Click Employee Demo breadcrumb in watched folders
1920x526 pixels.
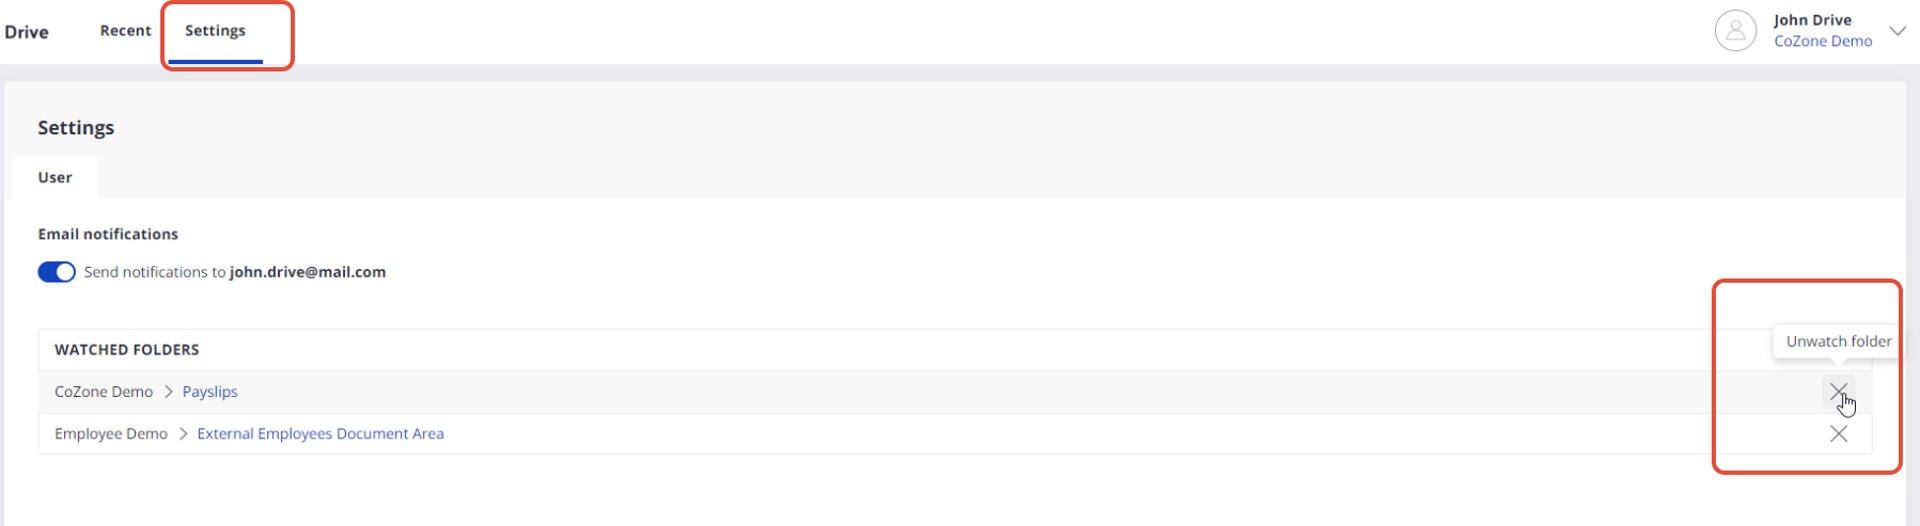point(111,434)
